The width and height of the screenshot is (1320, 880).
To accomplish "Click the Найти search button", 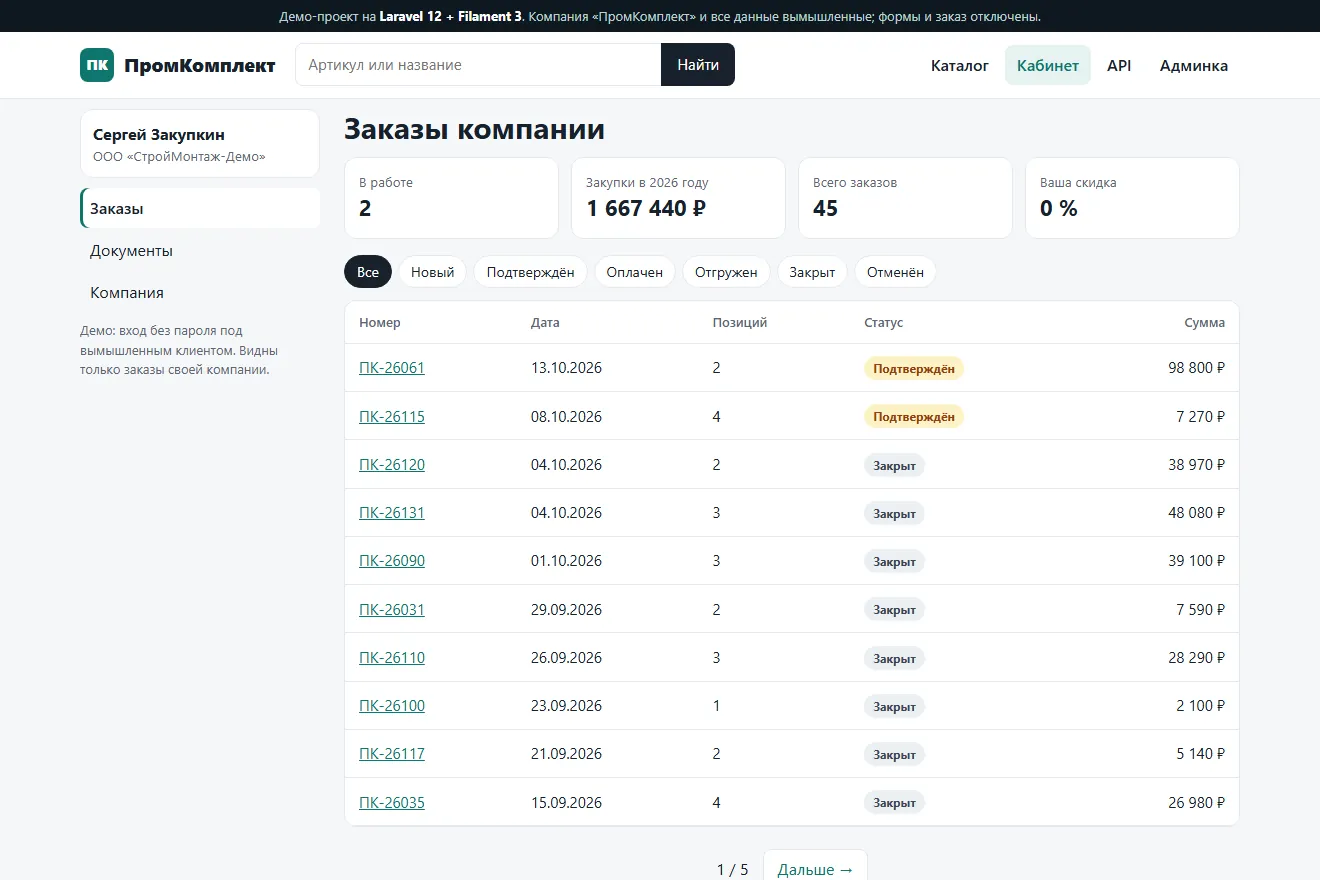I will (698, 65).
